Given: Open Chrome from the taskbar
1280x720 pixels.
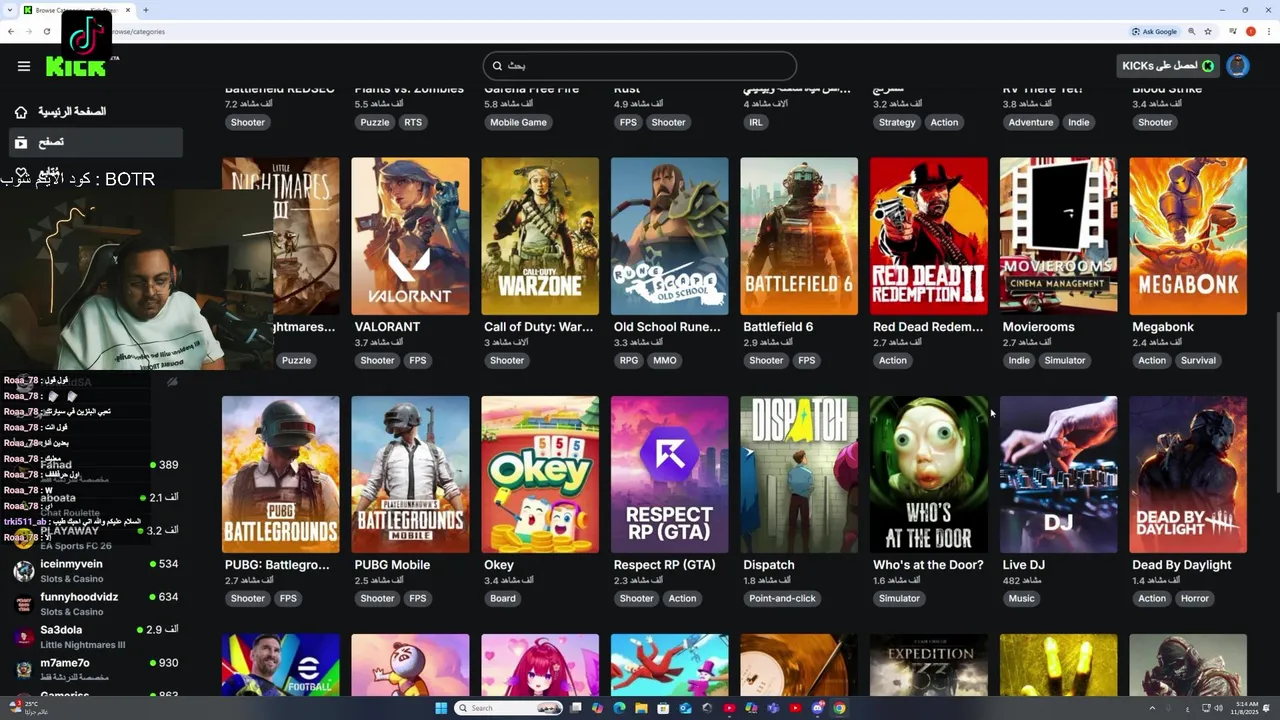Looking at the screenshot, I should coord(840,708).
